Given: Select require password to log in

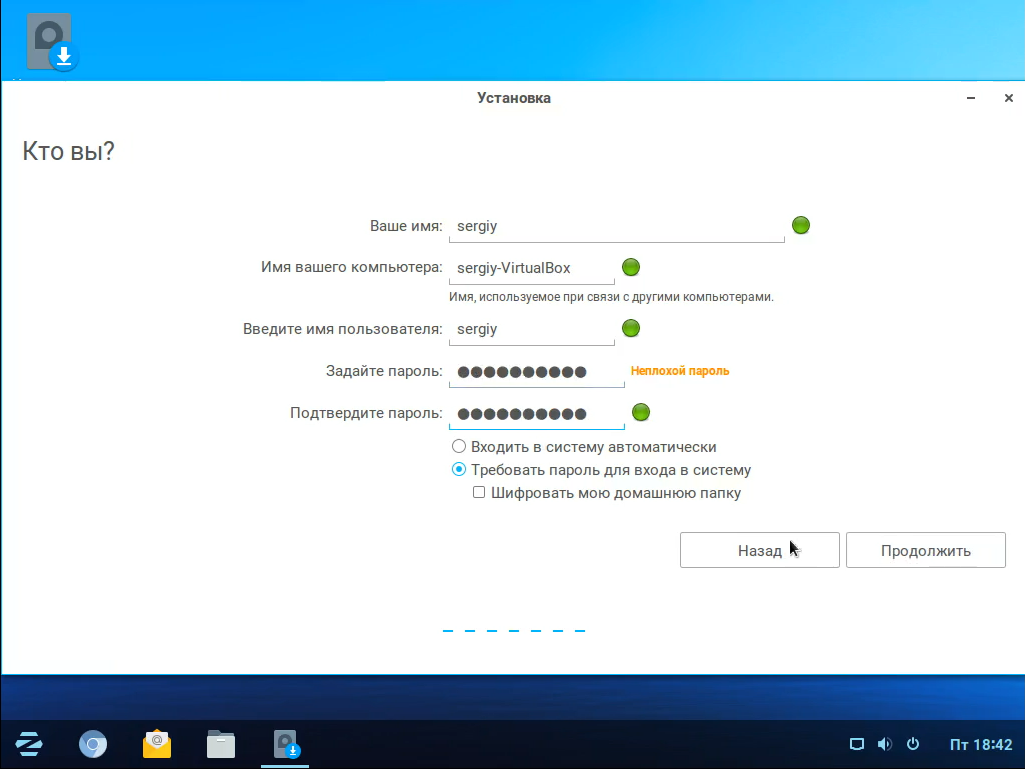Looking at the screenshot, I should pyautogui.click(x=459, y=470).
